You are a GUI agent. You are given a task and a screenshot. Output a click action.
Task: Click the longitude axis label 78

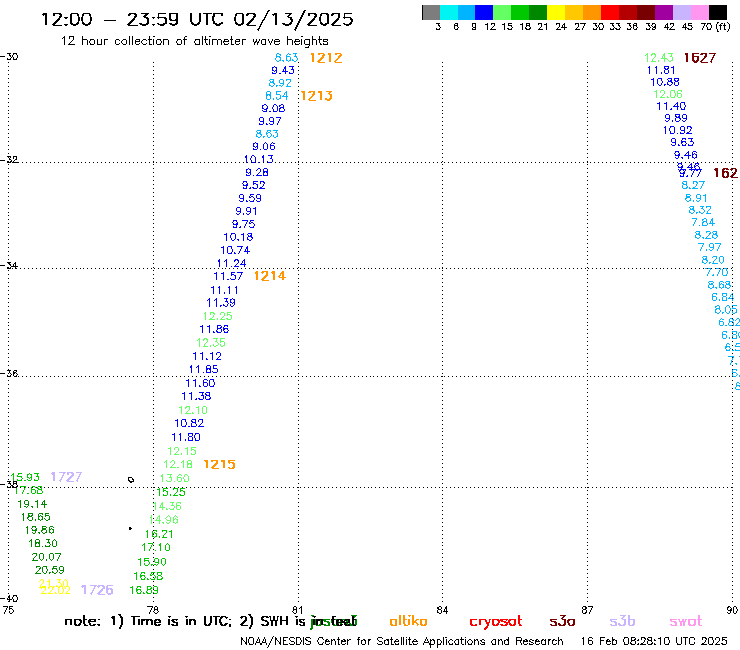152,610
